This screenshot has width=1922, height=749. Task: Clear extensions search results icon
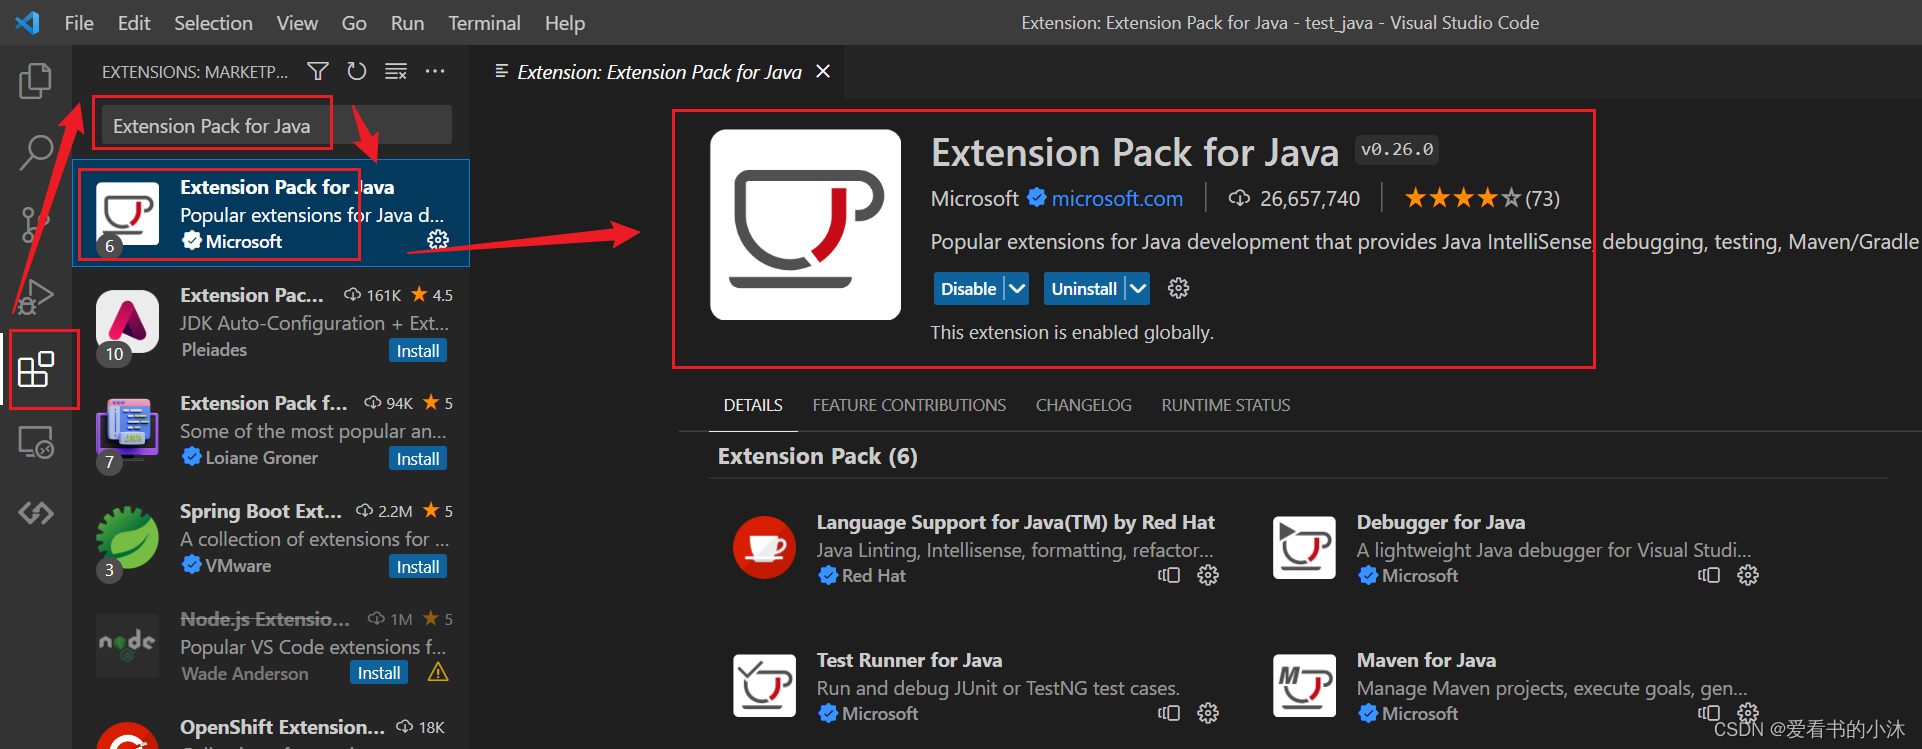396,71
